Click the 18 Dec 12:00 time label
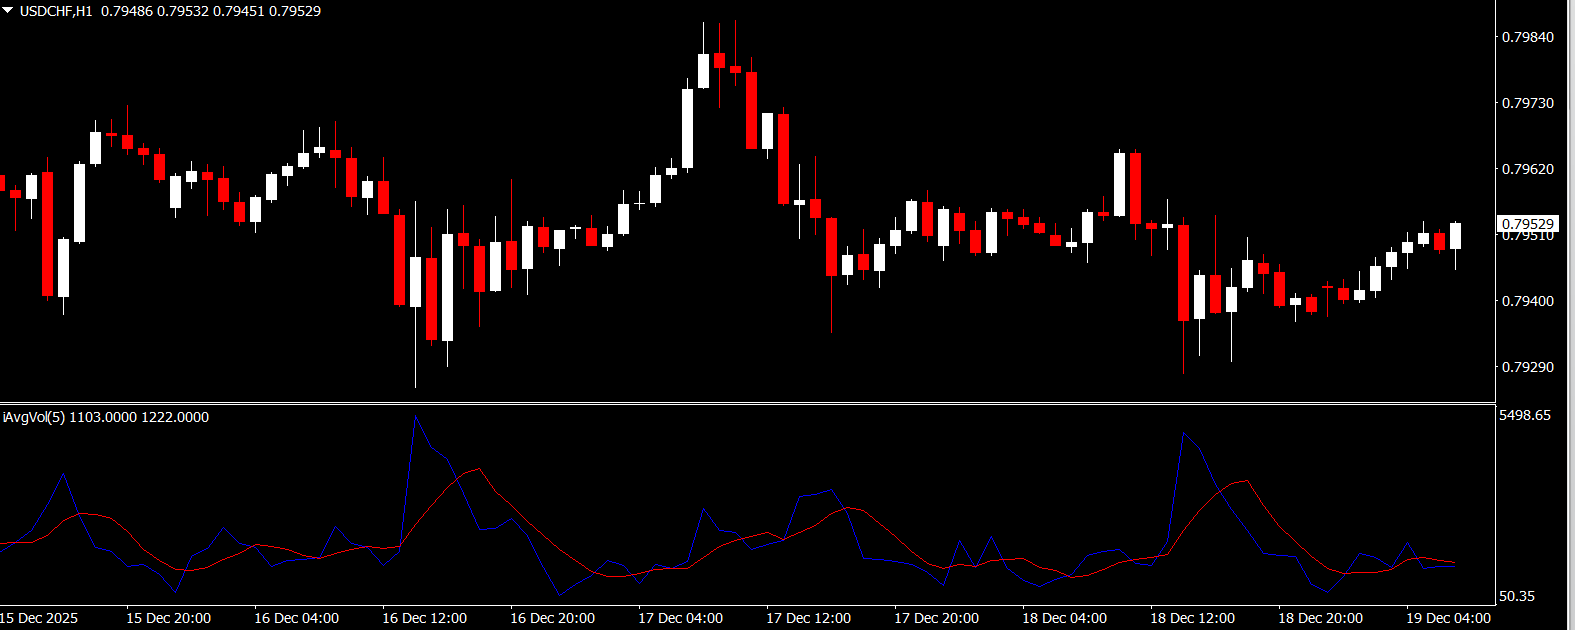This screenshot has height=630, width=1575. point(1192,618)
